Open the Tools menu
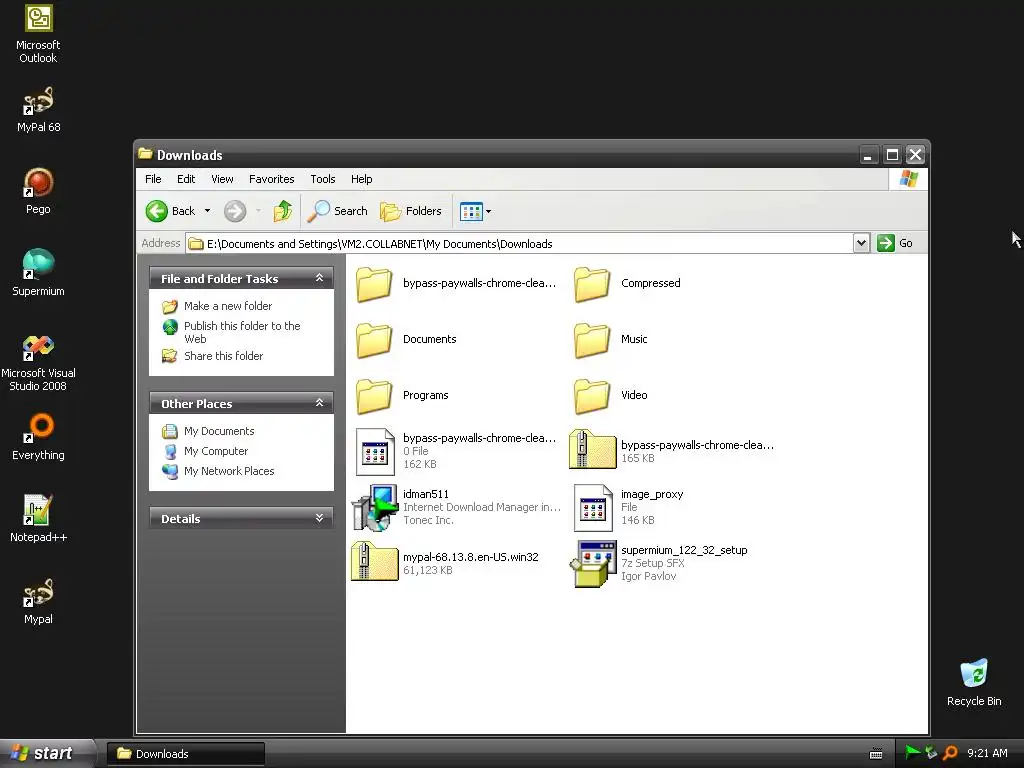Viewport: 1024px width, 768px height. click(323, 179)
